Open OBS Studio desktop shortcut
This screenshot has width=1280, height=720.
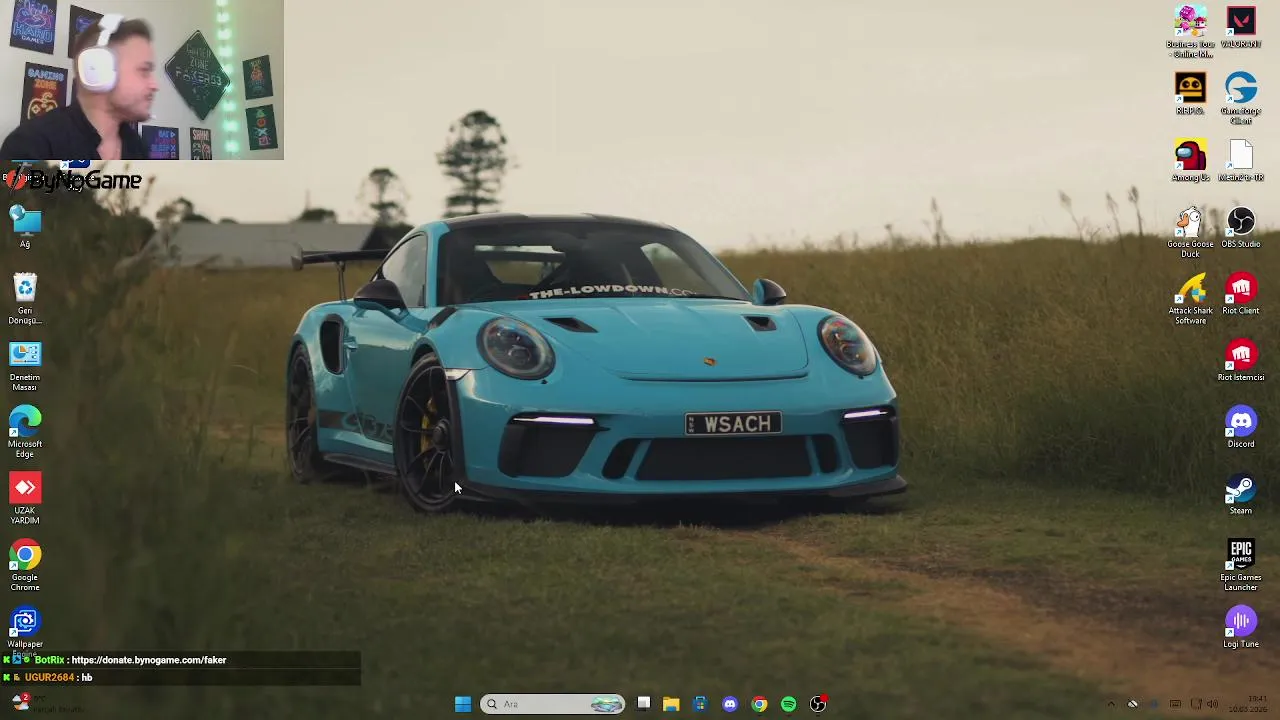[x=1241, y=228]
